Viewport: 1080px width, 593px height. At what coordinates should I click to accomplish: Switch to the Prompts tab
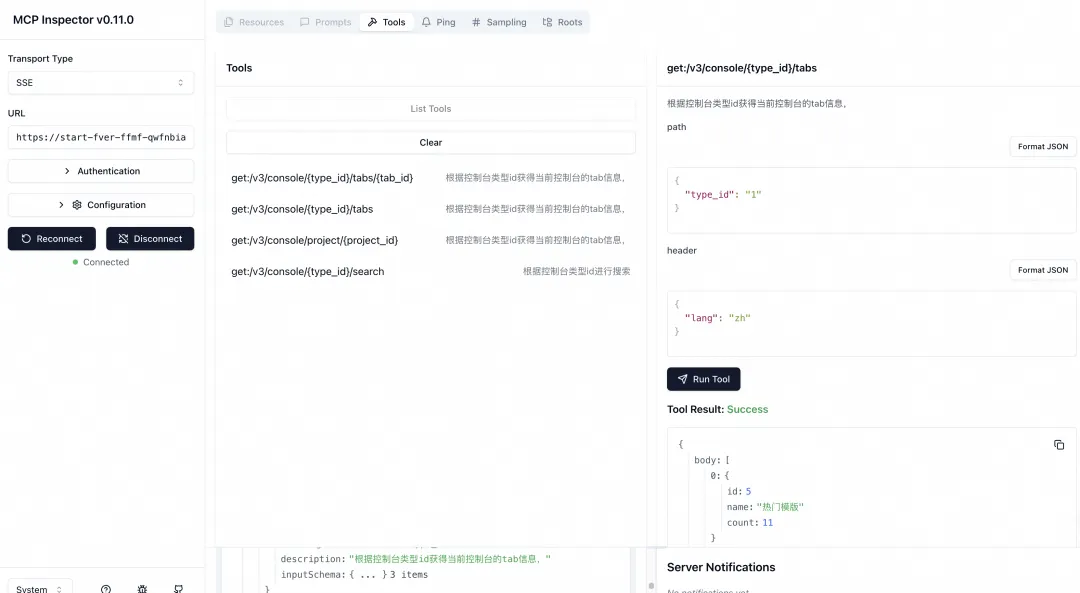(326, 22)
